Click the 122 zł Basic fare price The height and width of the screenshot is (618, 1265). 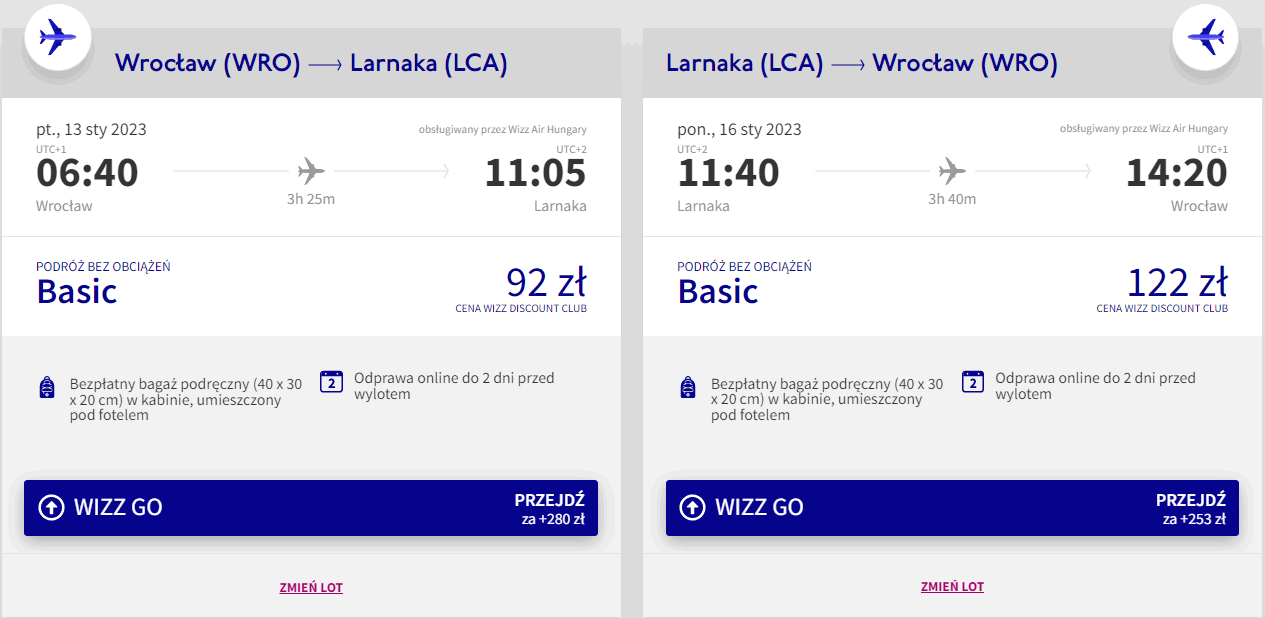coord(1177,283)
